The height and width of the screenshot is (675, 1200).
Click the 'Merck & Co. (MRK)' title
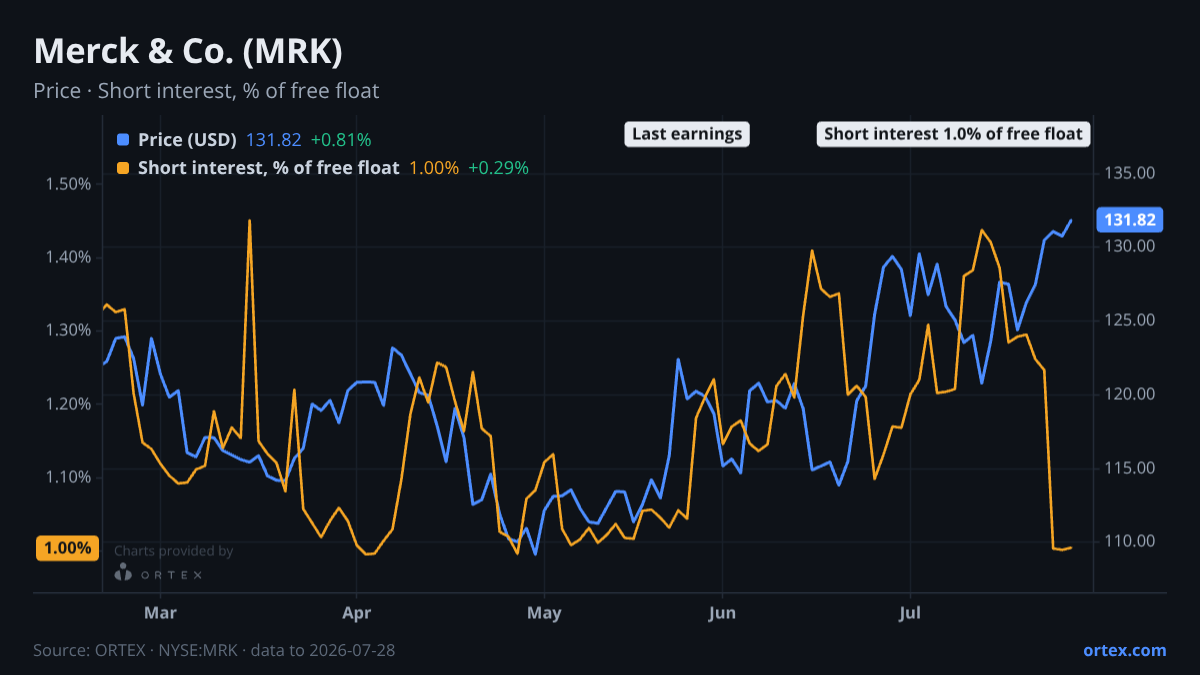(x=189, y=51)
